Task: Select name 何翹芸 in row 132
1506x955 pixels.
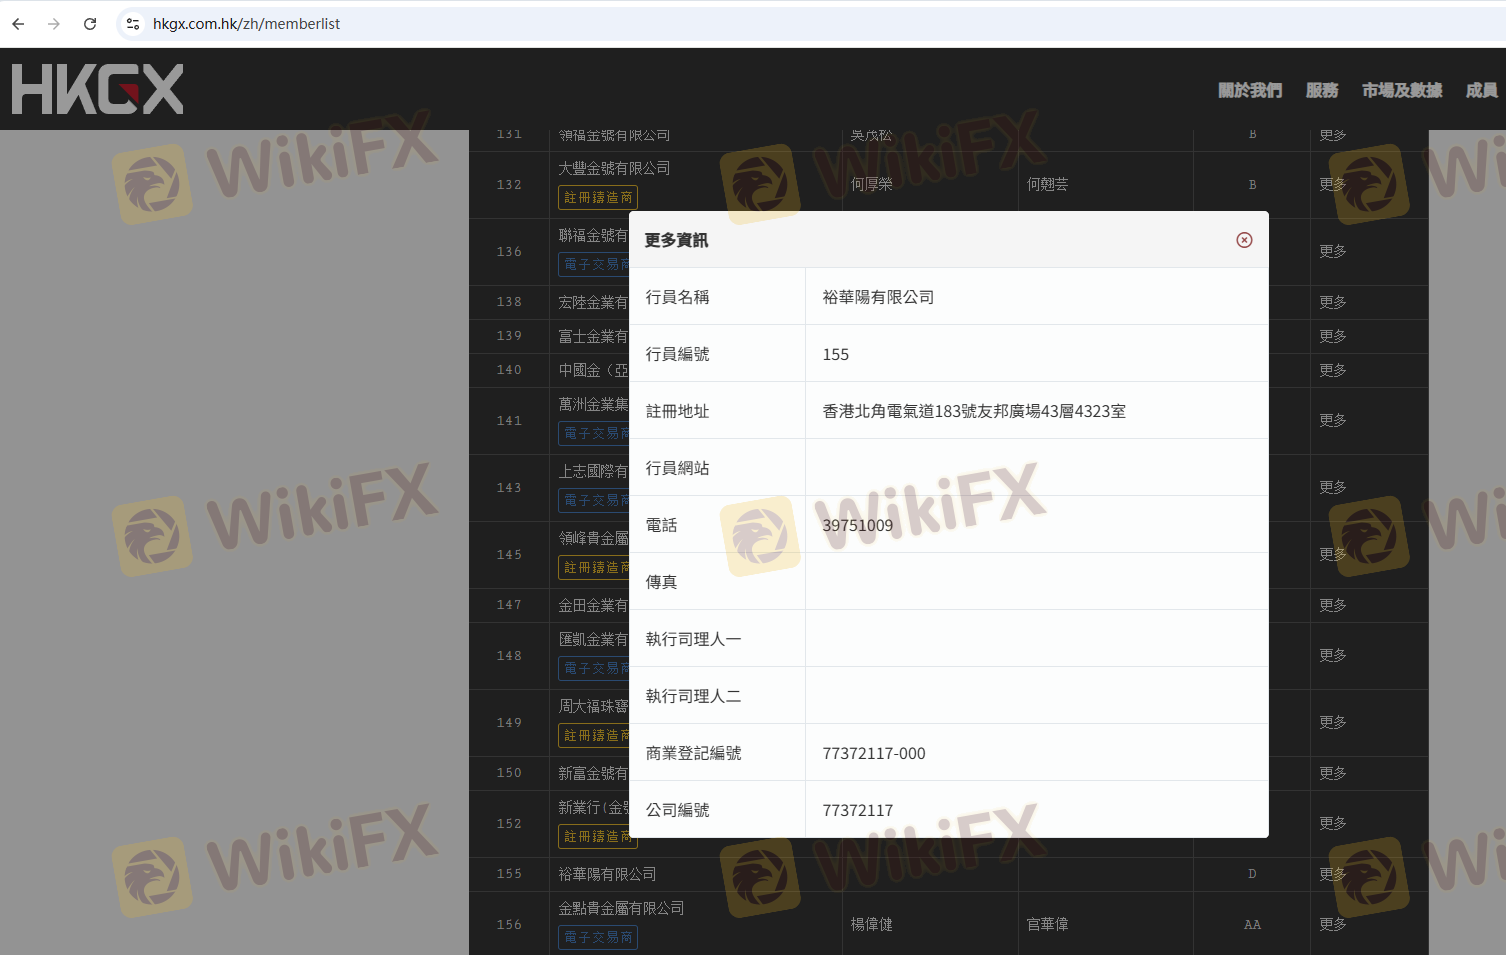Action: pyautogui.click(x=1047, y=184)
